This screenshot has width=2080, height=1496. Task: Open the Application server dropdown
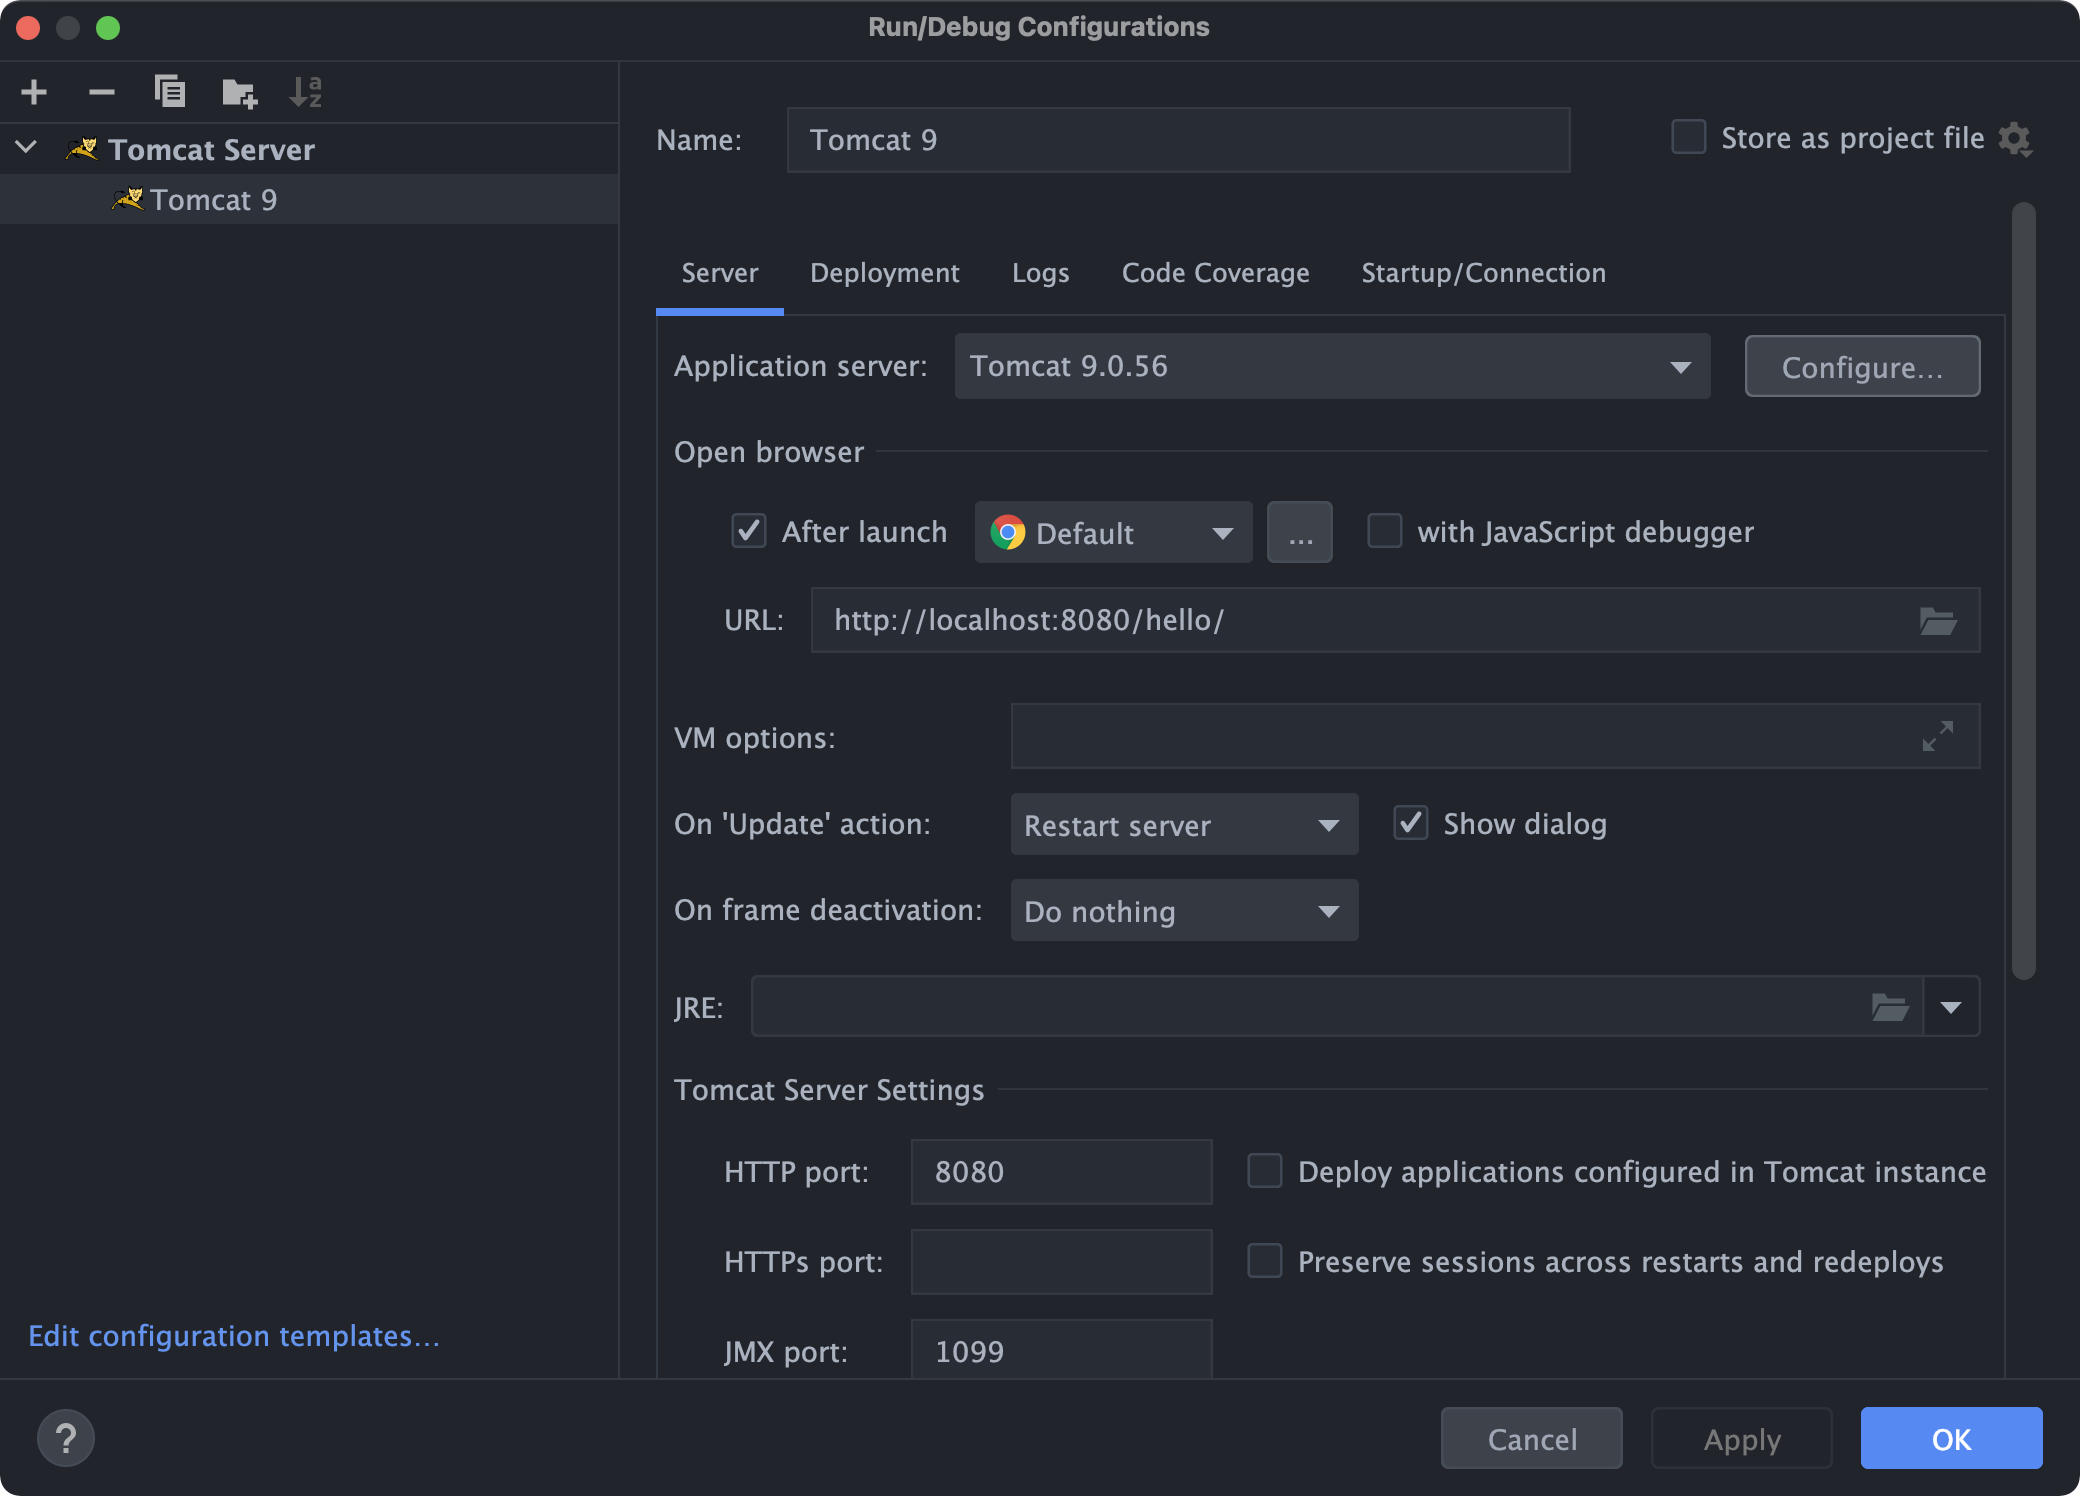tap(1331, 366)
